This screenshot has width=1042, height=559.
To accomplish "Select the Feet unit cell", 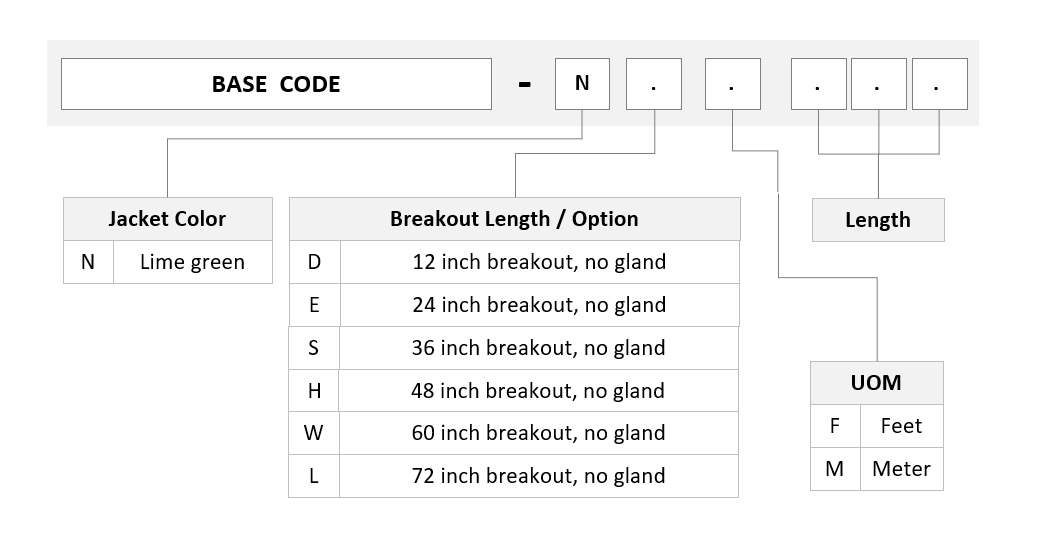I will click(902, 426).
